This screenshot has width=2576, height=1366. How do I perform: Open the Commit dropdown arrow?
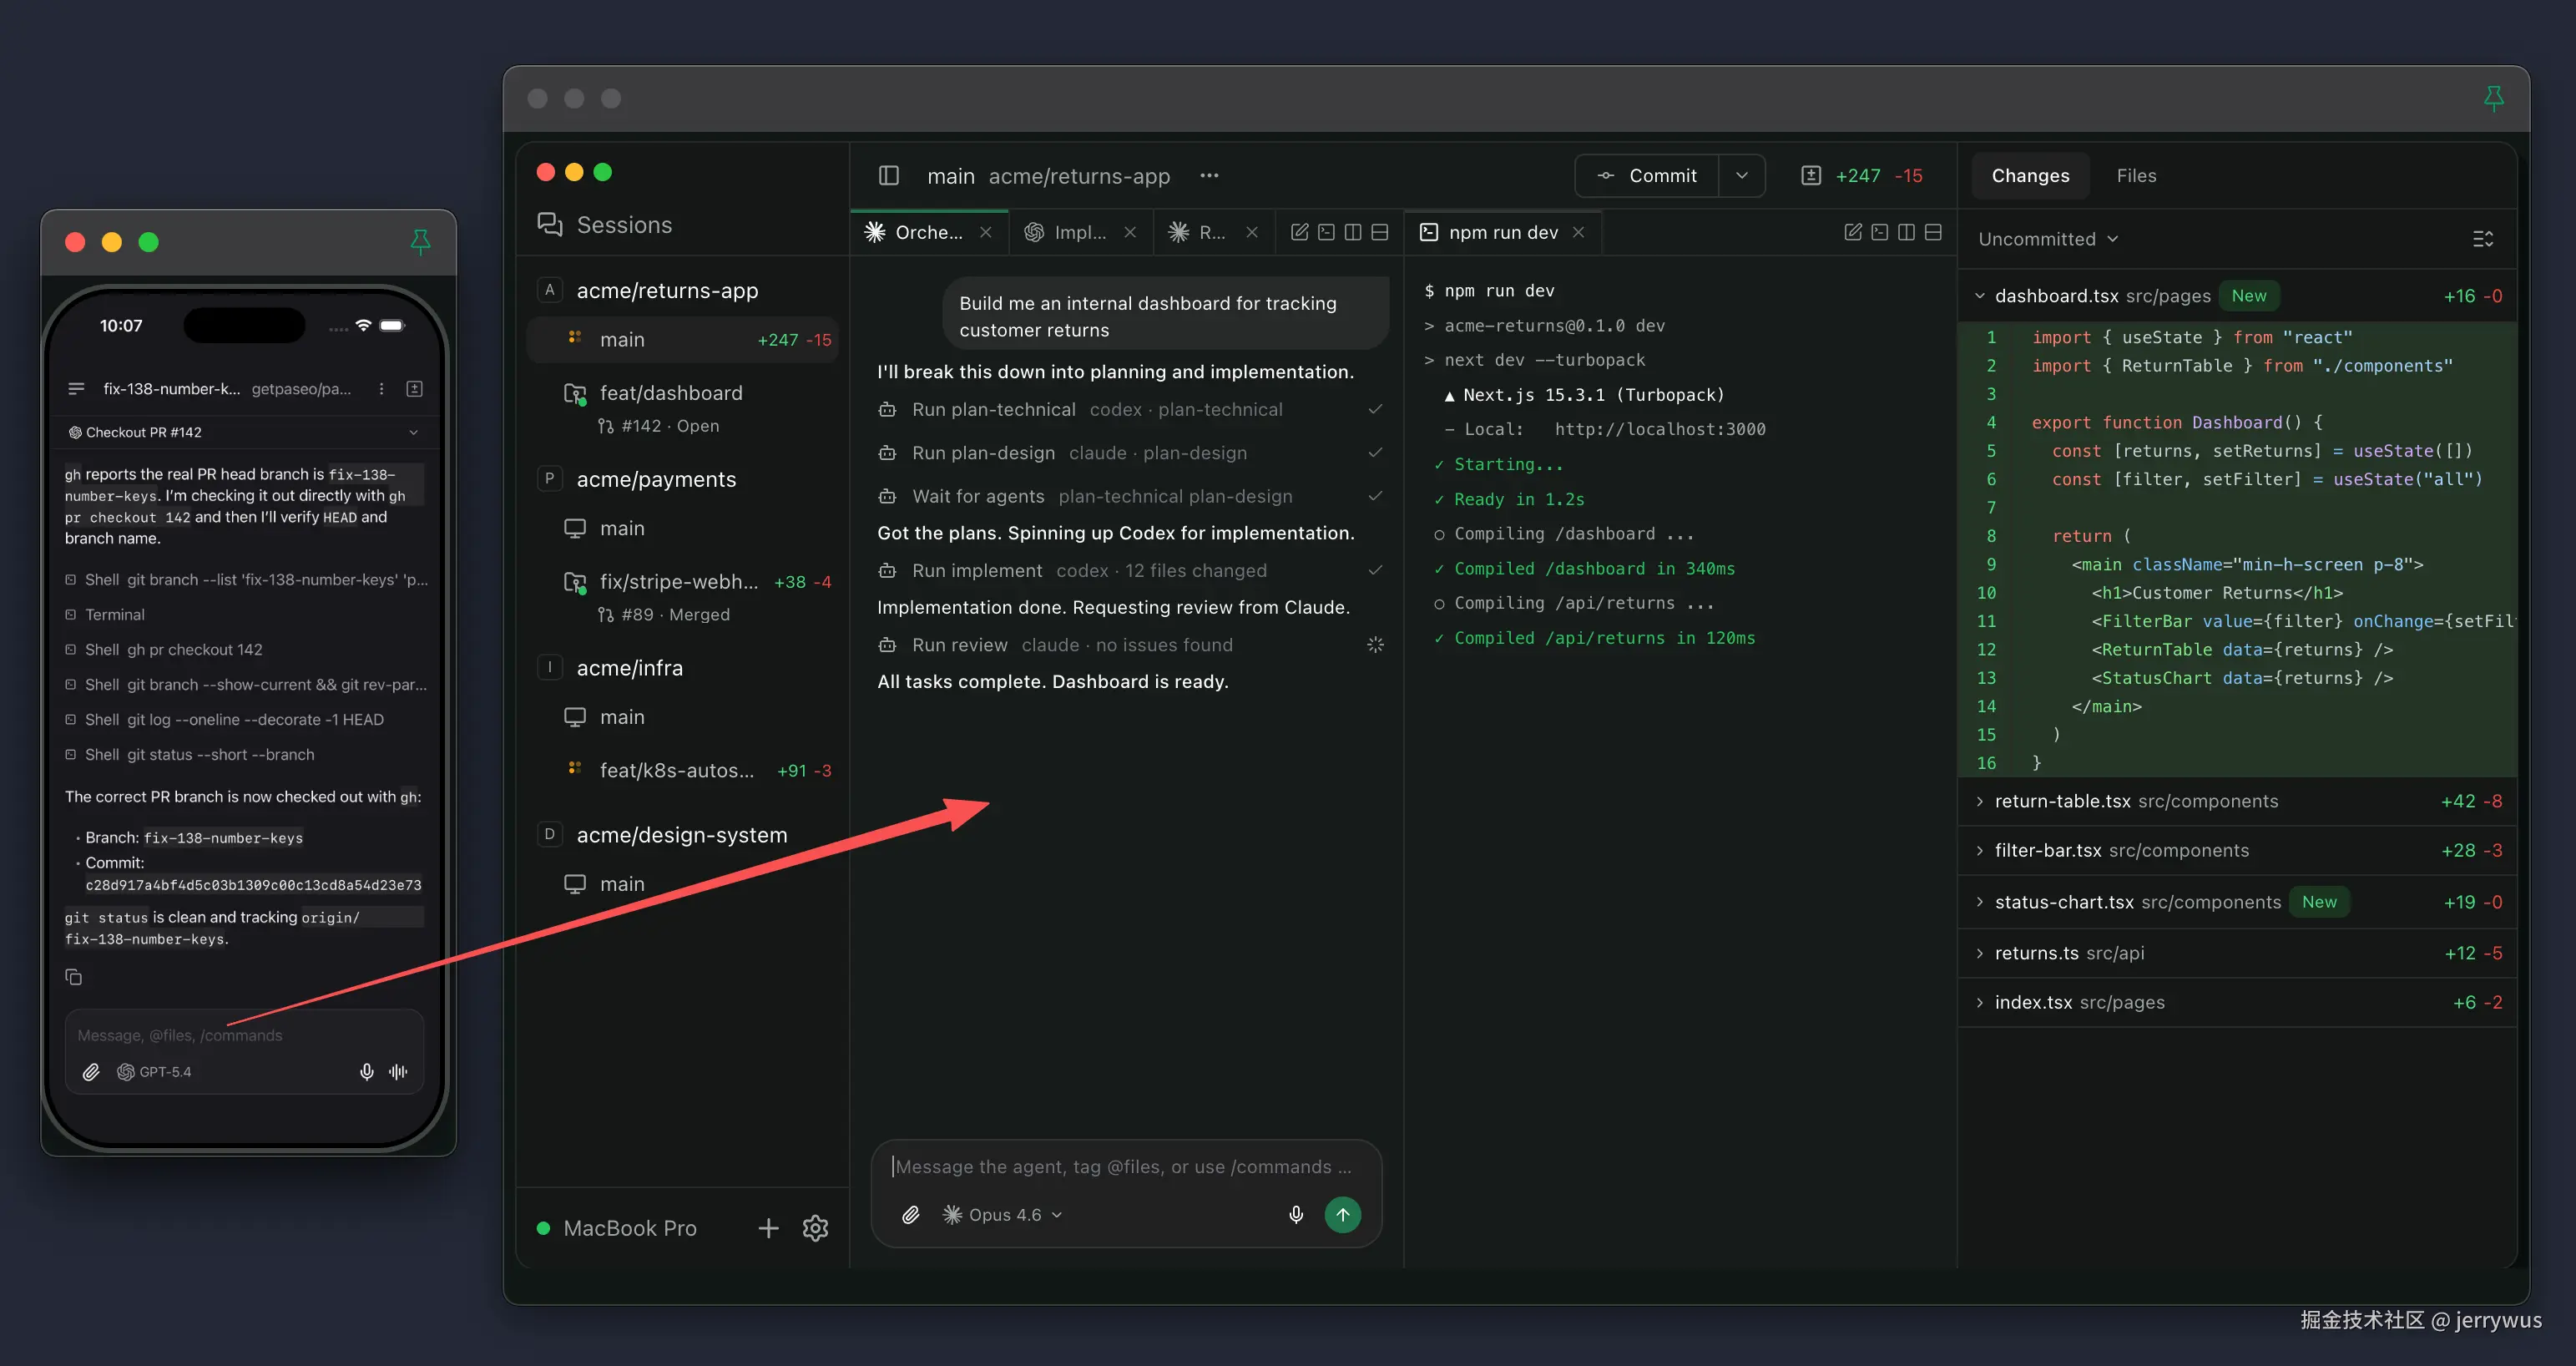pyautogui.click(x=1741, y=176)
